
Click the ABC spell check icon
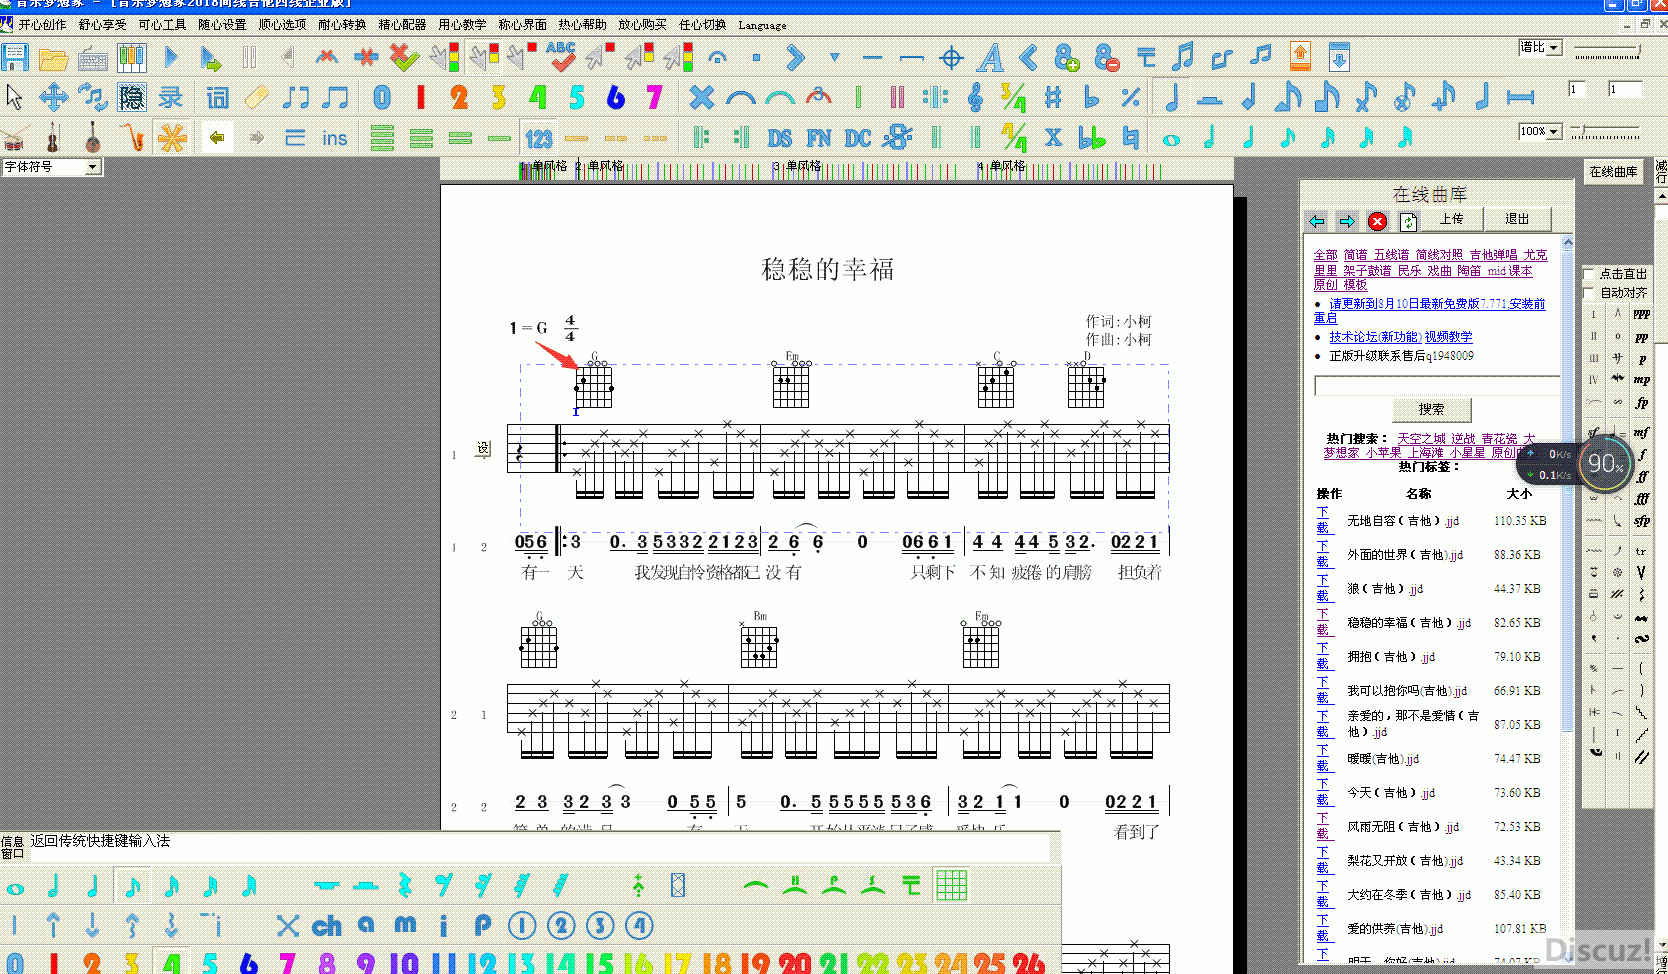tap(561, 56)
